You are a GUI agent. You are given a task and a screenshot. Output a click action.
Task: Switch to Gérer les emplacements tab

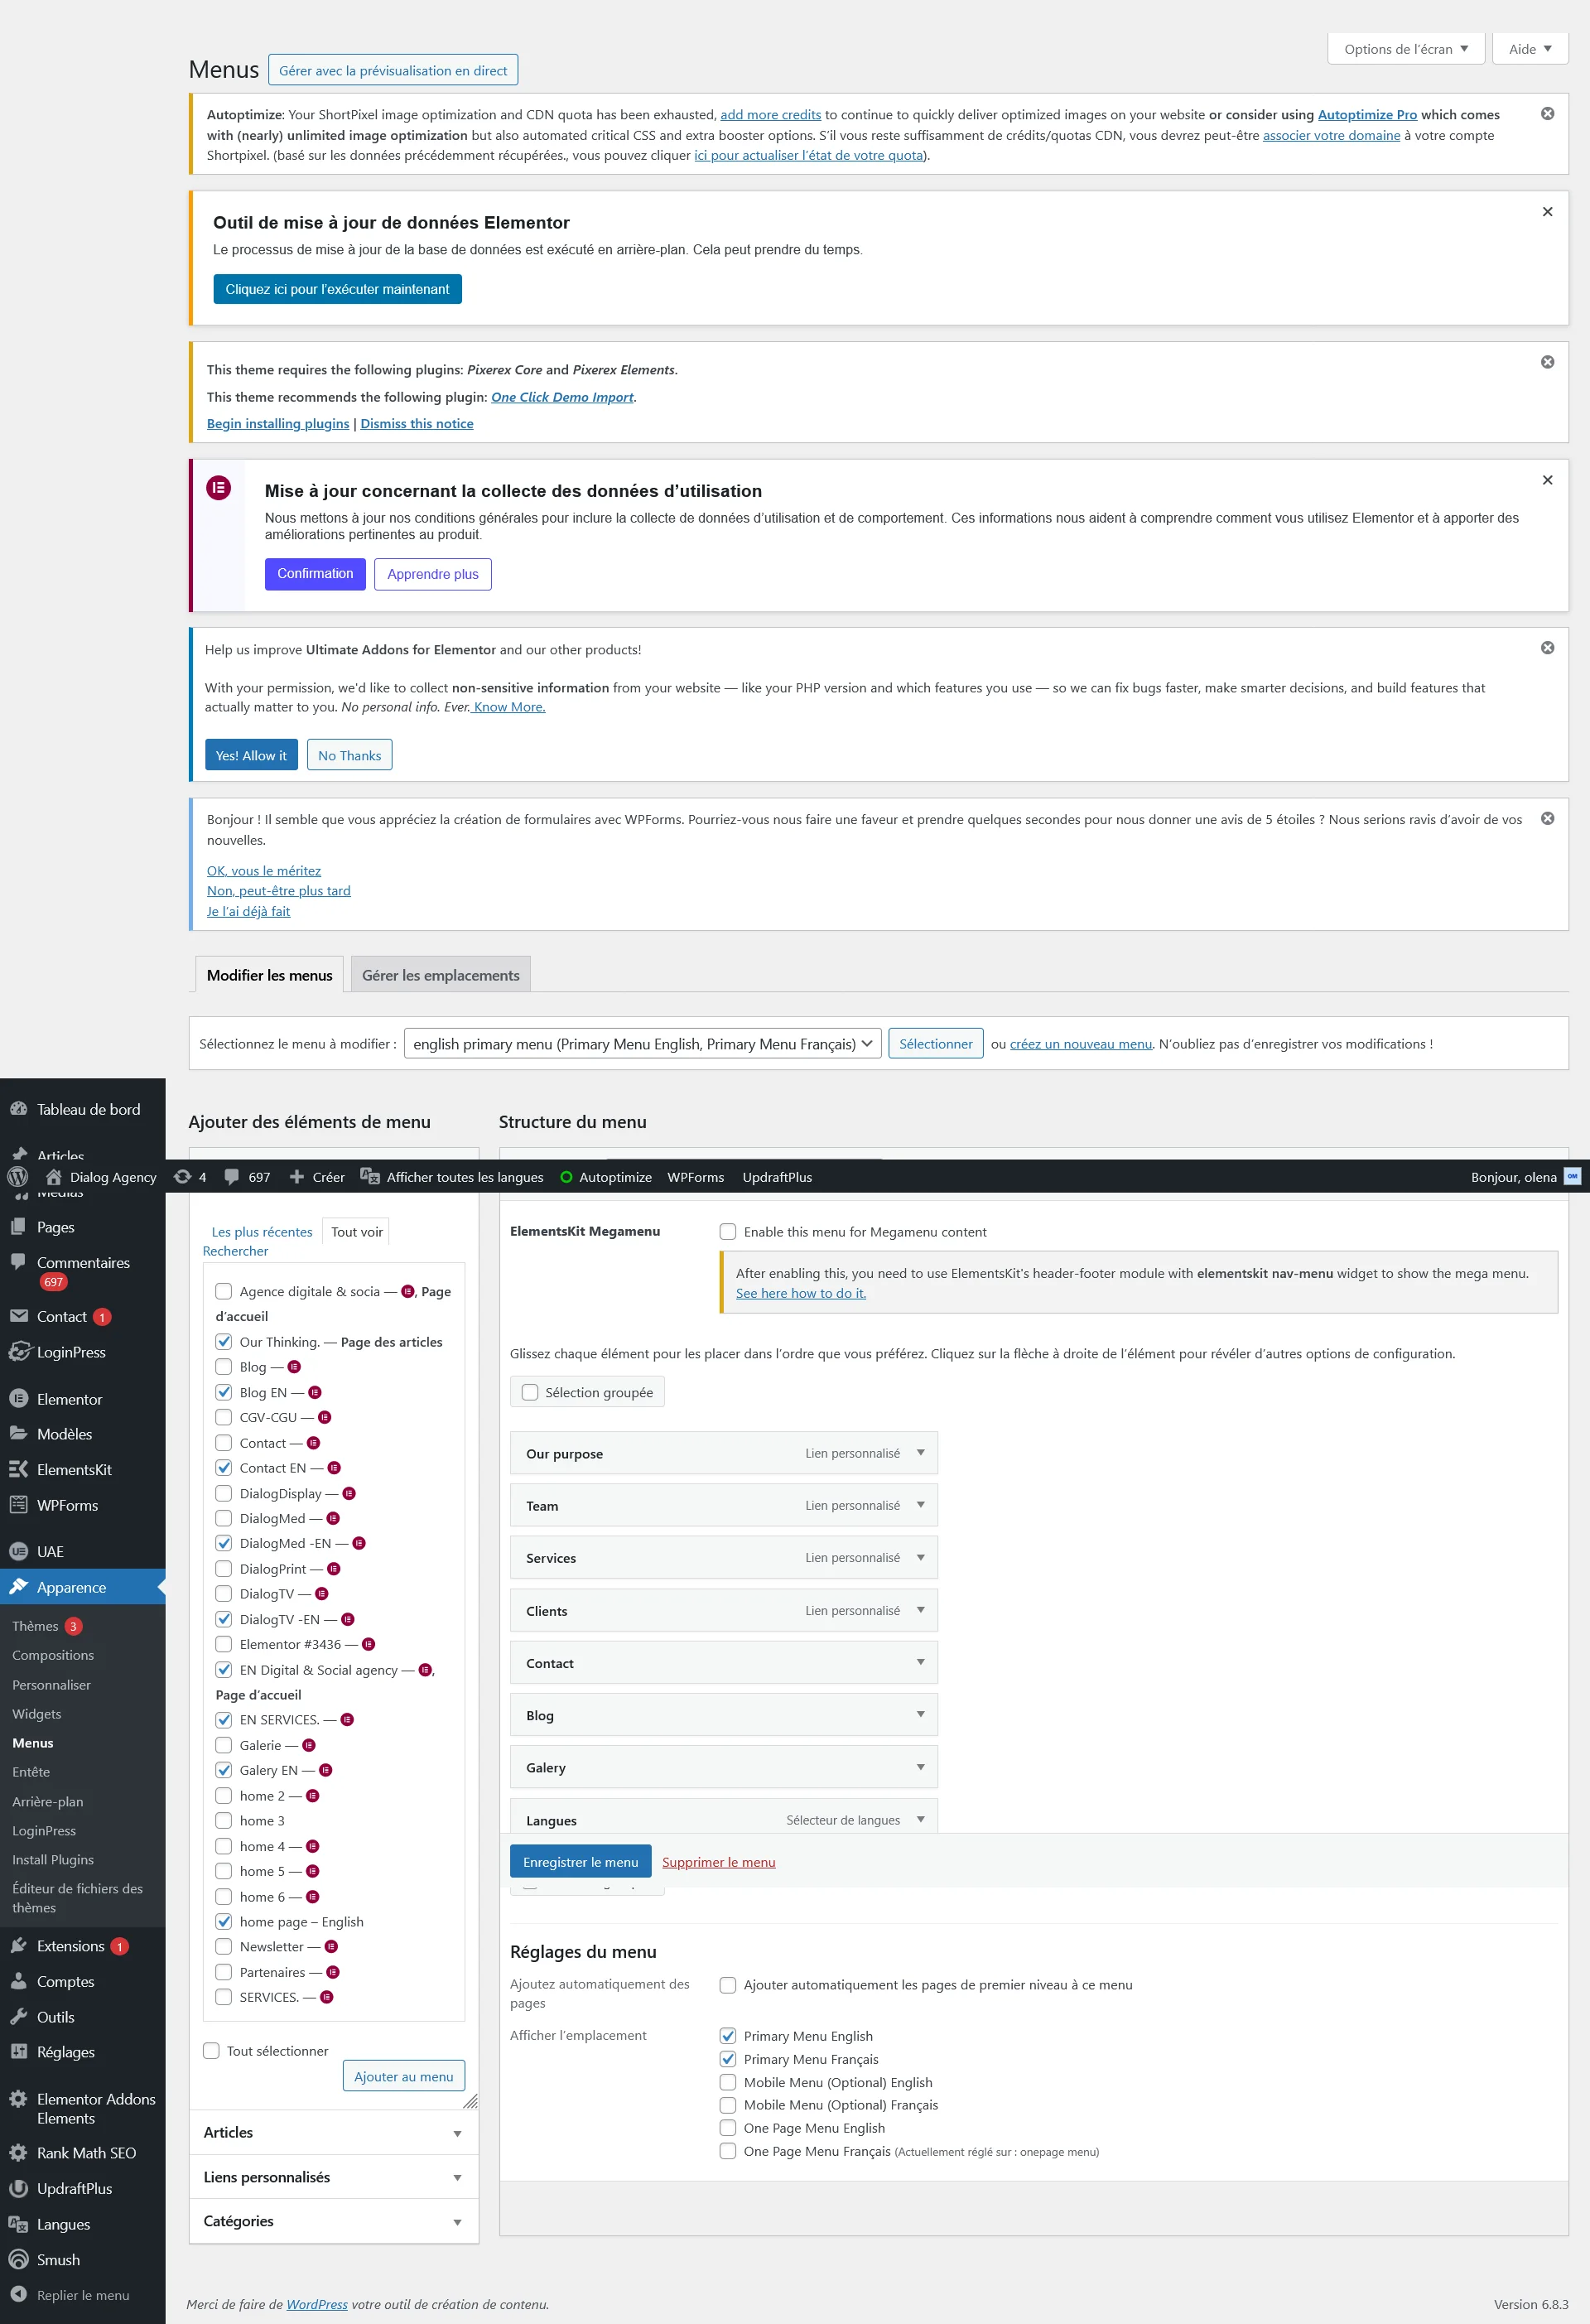click(x=440, y=975)
